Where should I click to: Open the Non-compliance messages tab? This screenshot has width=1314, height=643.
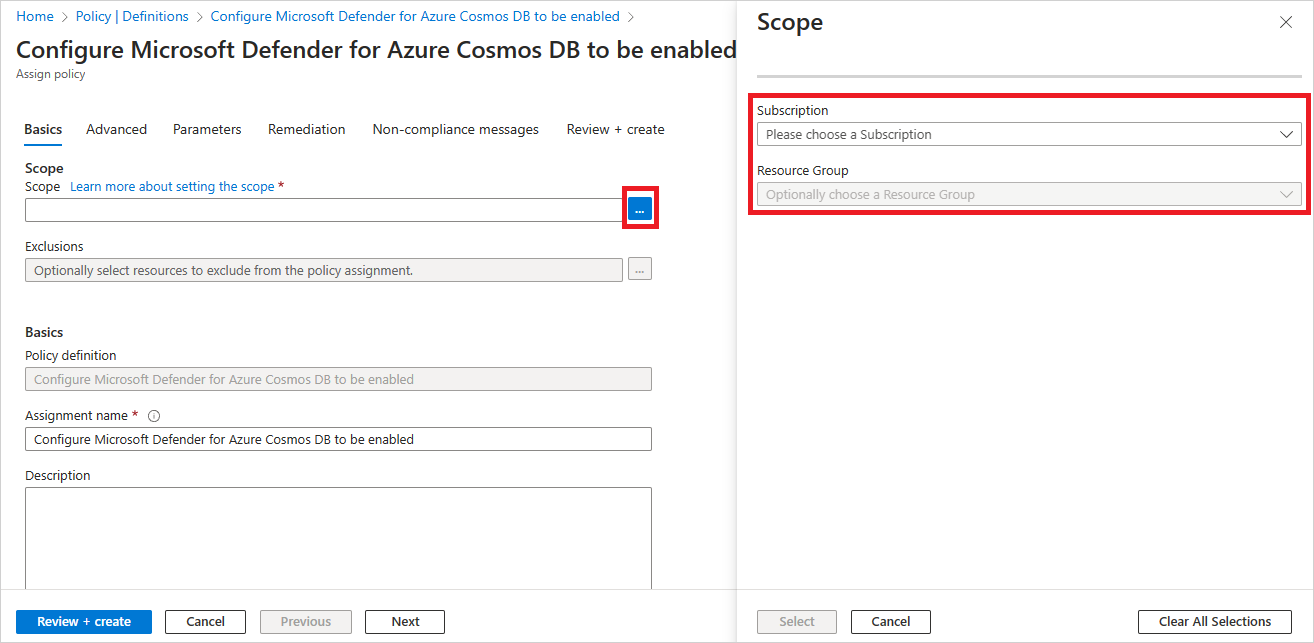(455, 129)
